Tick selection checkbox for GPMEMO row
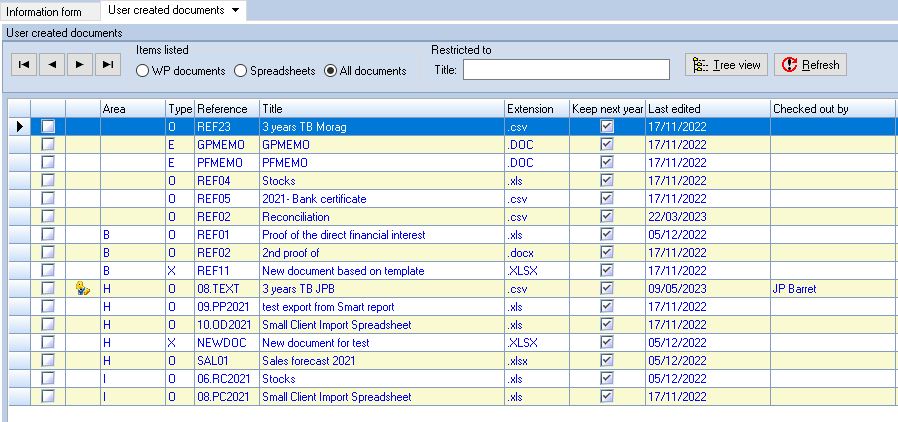This screenshot has height=422, width=898. (48, 144)
